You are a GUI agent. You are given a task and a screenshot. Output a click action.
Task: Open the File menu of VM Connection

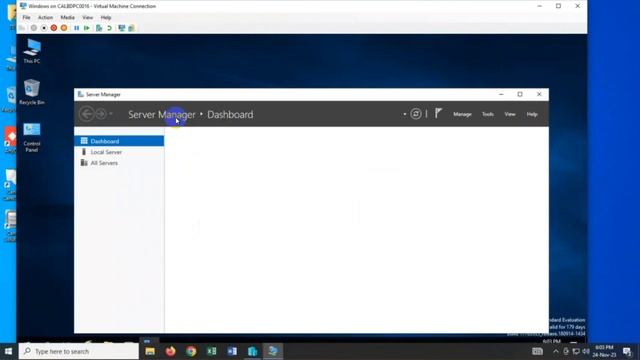click(x=27, y=18)
